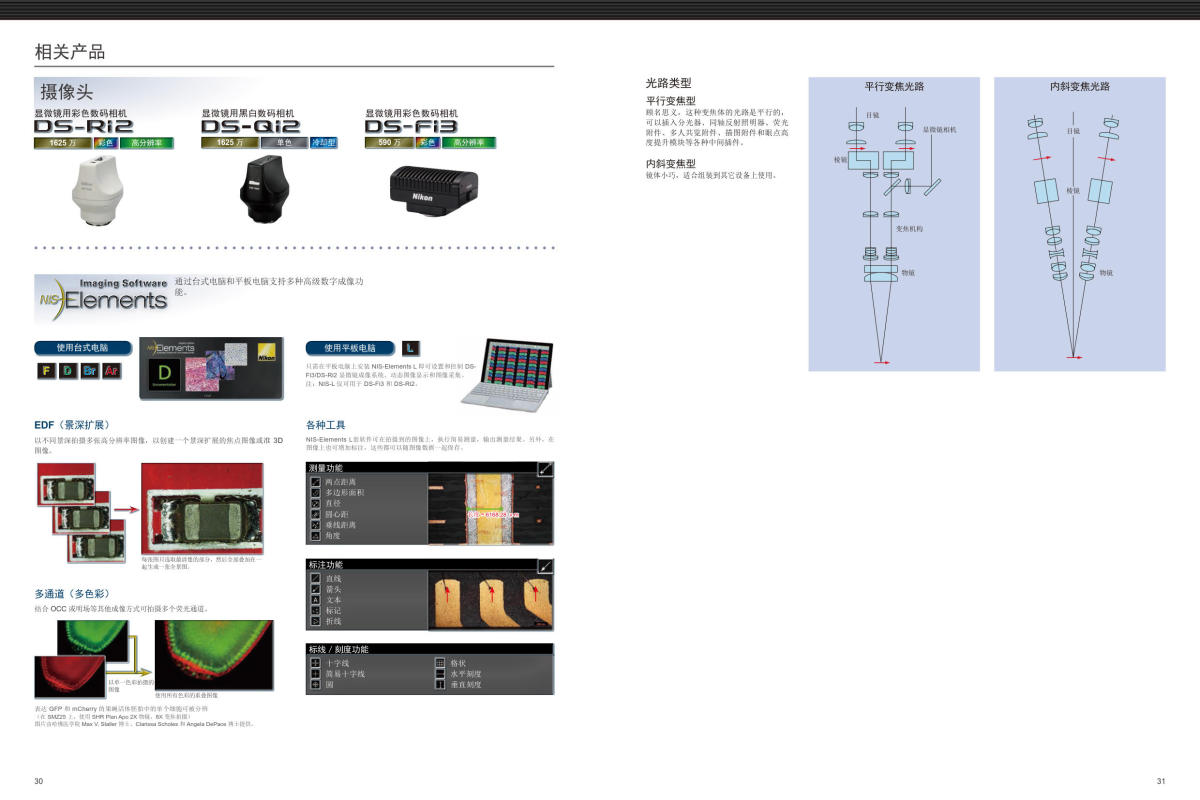The image size is (1200, 800).
Task: Click the 各种工具 heading
Action: [x=326, y=425]
